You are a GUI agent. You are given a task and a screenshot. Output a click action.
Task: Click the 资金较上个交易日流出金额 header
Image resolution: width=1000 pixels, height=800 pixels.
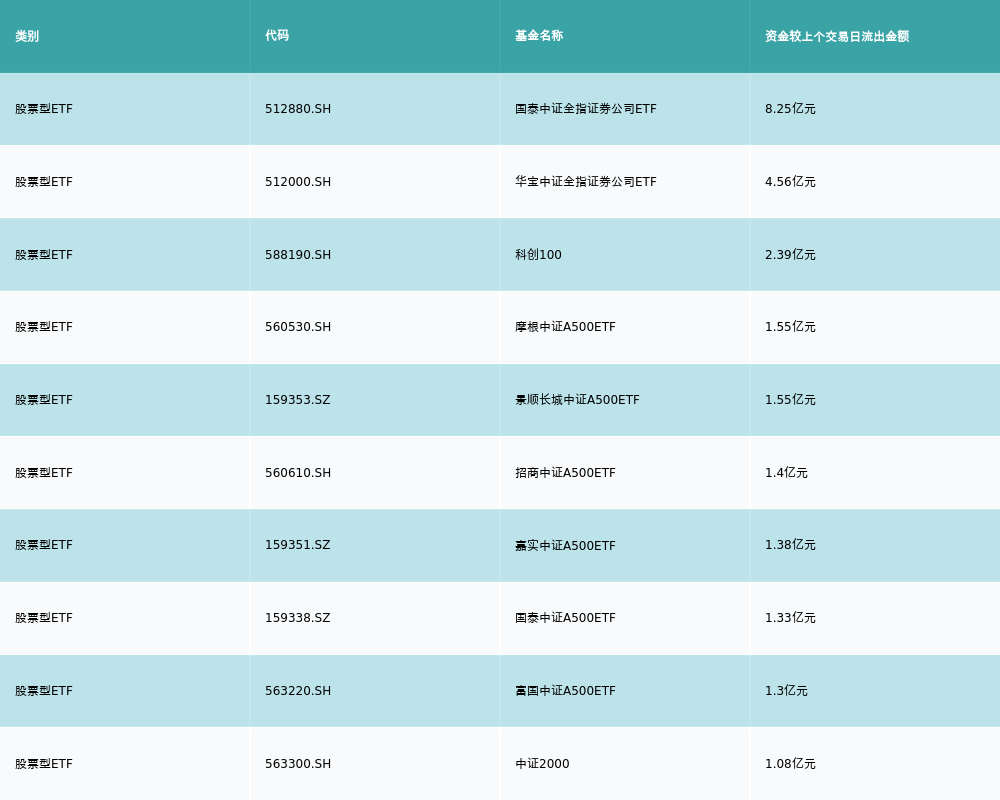click(837, 36)
